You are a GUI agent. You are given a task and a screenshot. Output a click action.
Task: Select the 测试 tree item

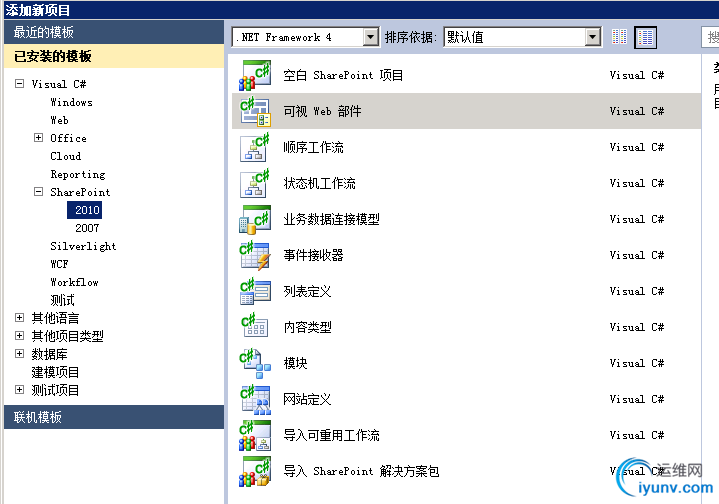[62, 300]
